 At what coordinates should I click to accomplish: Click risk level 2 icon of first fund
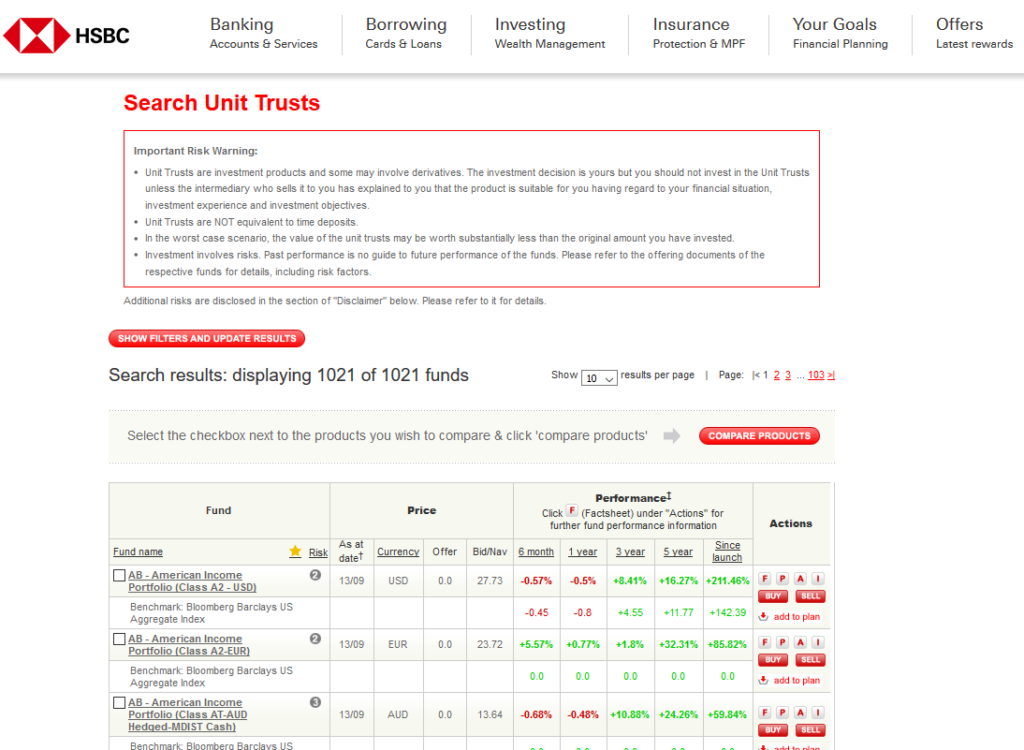click(x=315, y=576)
